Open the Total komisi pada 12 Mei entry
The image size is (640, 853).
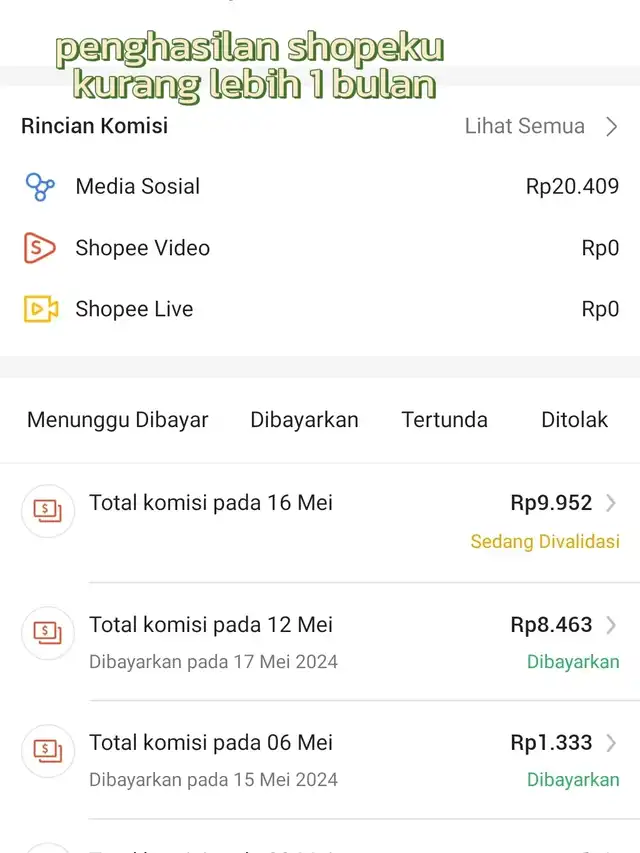[320, 642]
